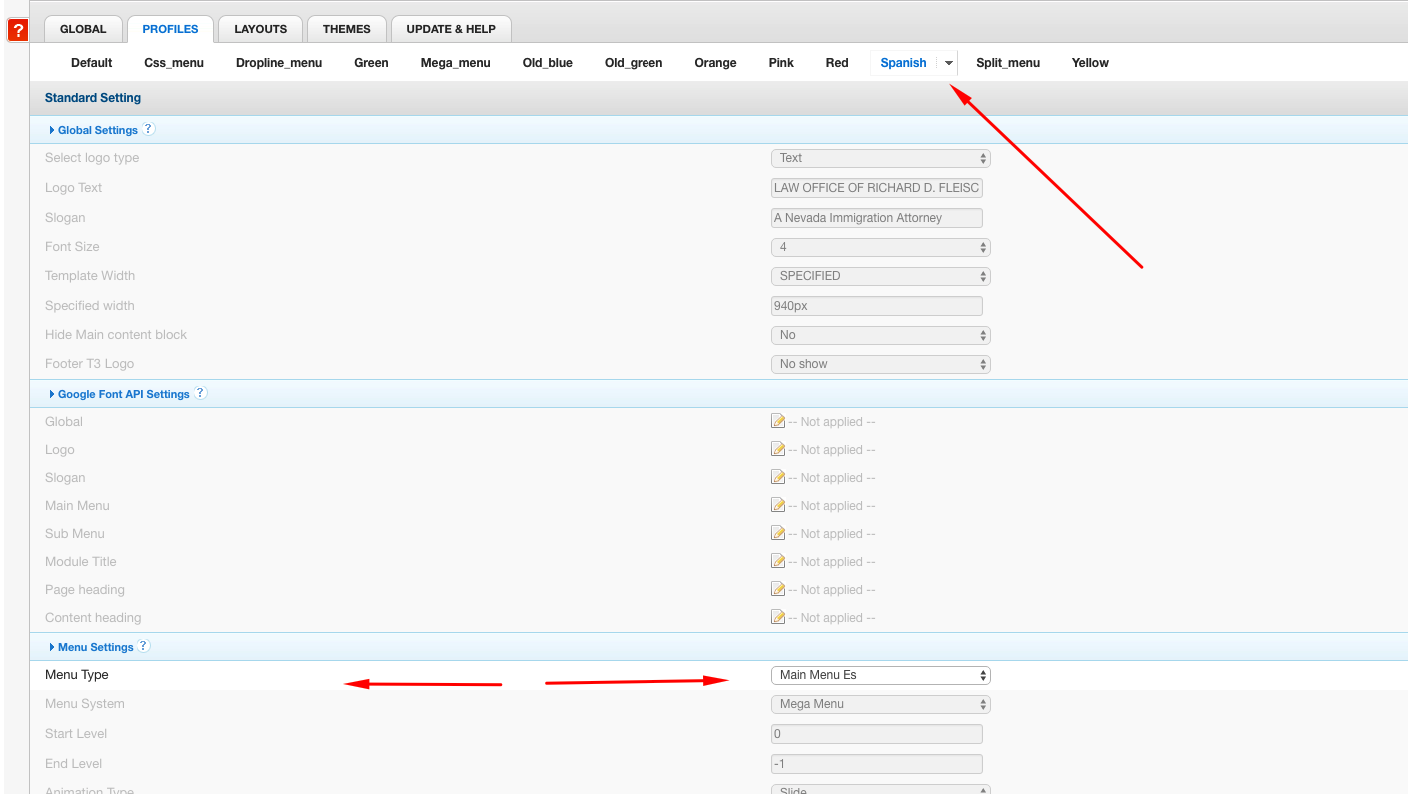Edit the Logo font pencil icon
The image size is (1408, 794).
[x=778, y=449]
